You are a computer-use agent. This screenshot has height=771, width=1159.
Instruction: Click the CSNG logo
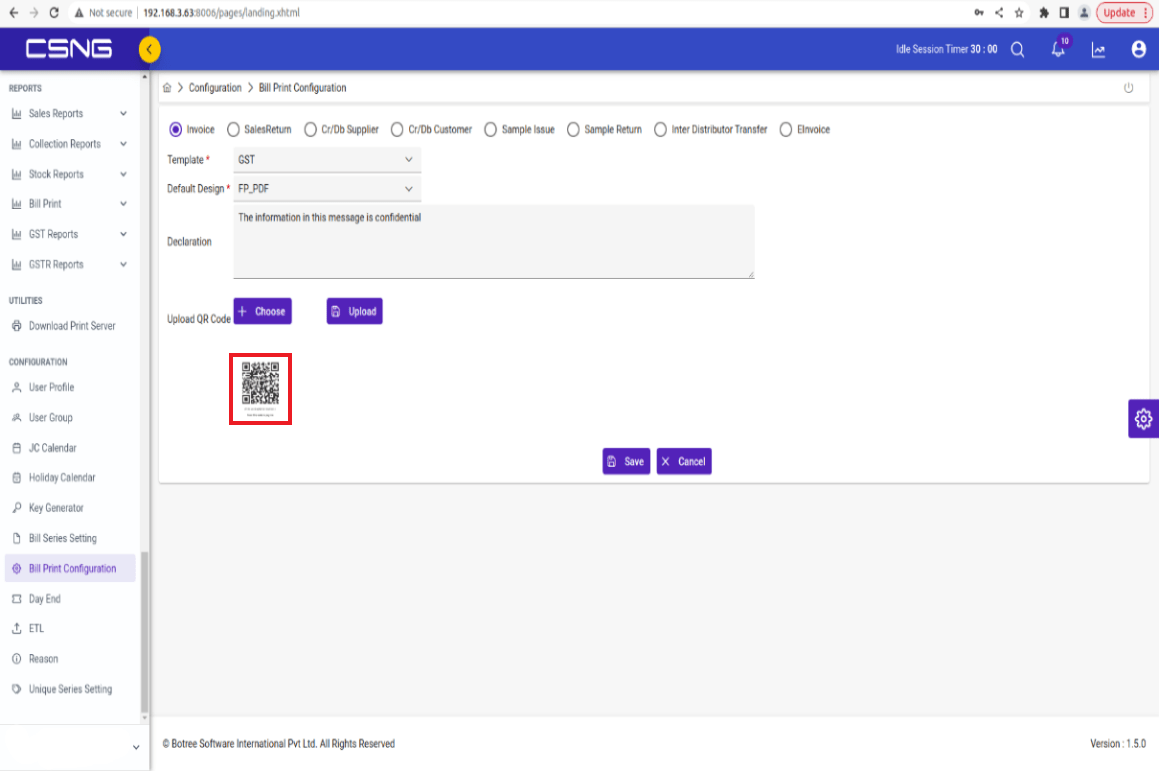(x=69, y=49)
